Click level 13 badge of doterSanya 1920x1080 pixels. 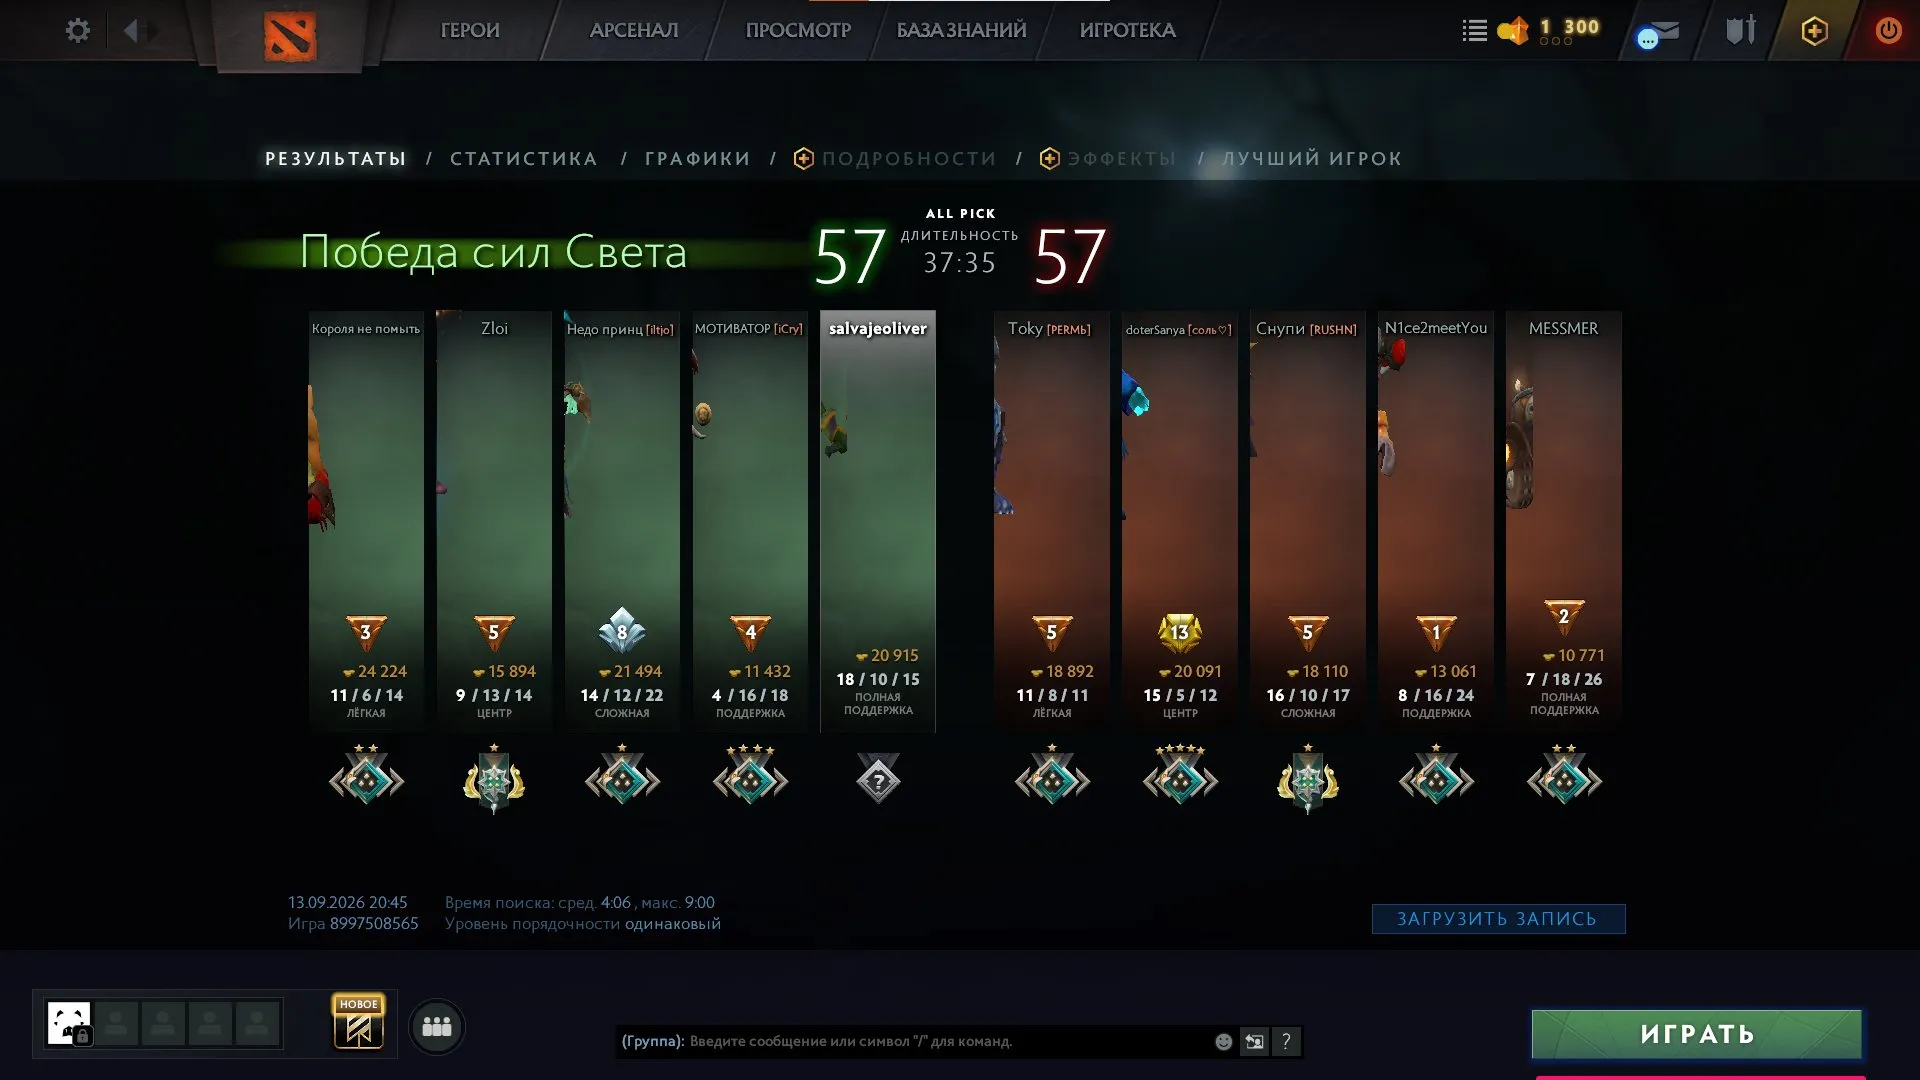click(1180, 631)
